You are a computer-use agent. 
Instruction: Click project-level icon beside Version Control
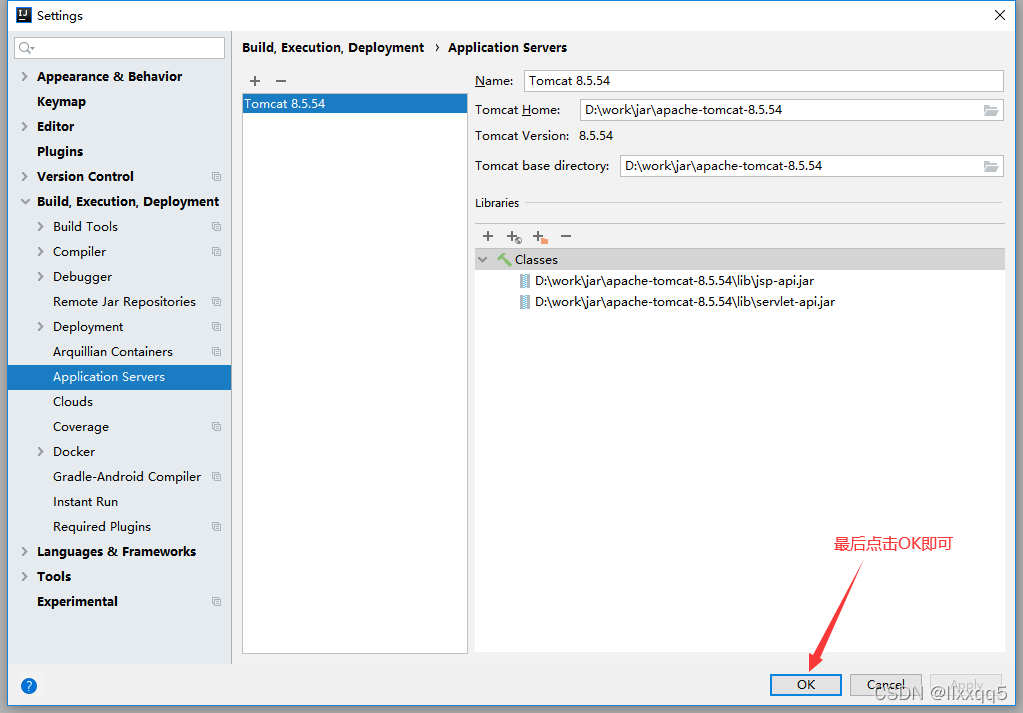(217, 177)
